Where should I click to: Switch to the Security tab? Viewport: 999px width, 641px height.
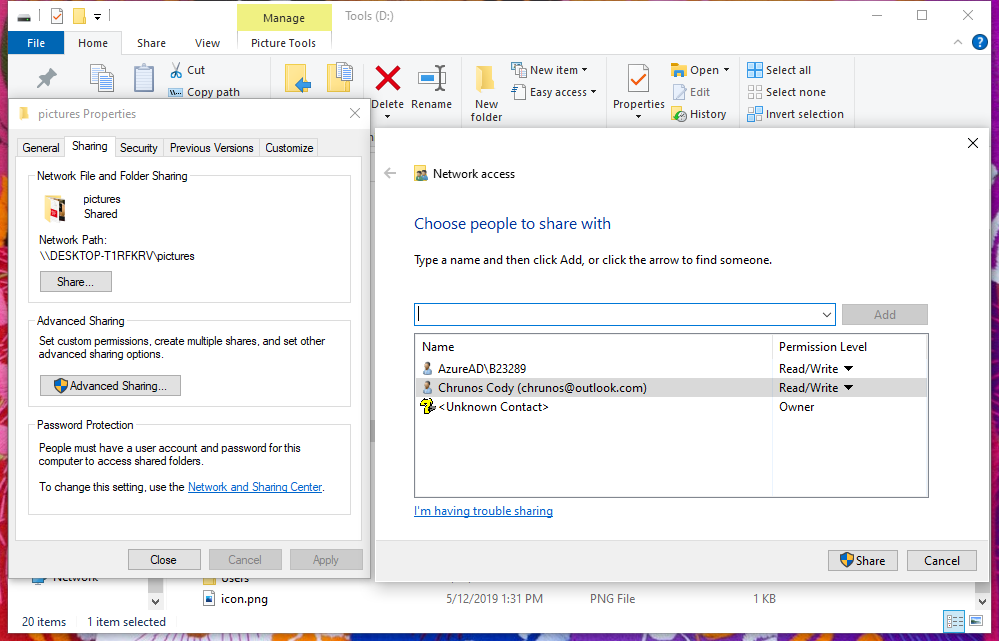click(138, 148)
